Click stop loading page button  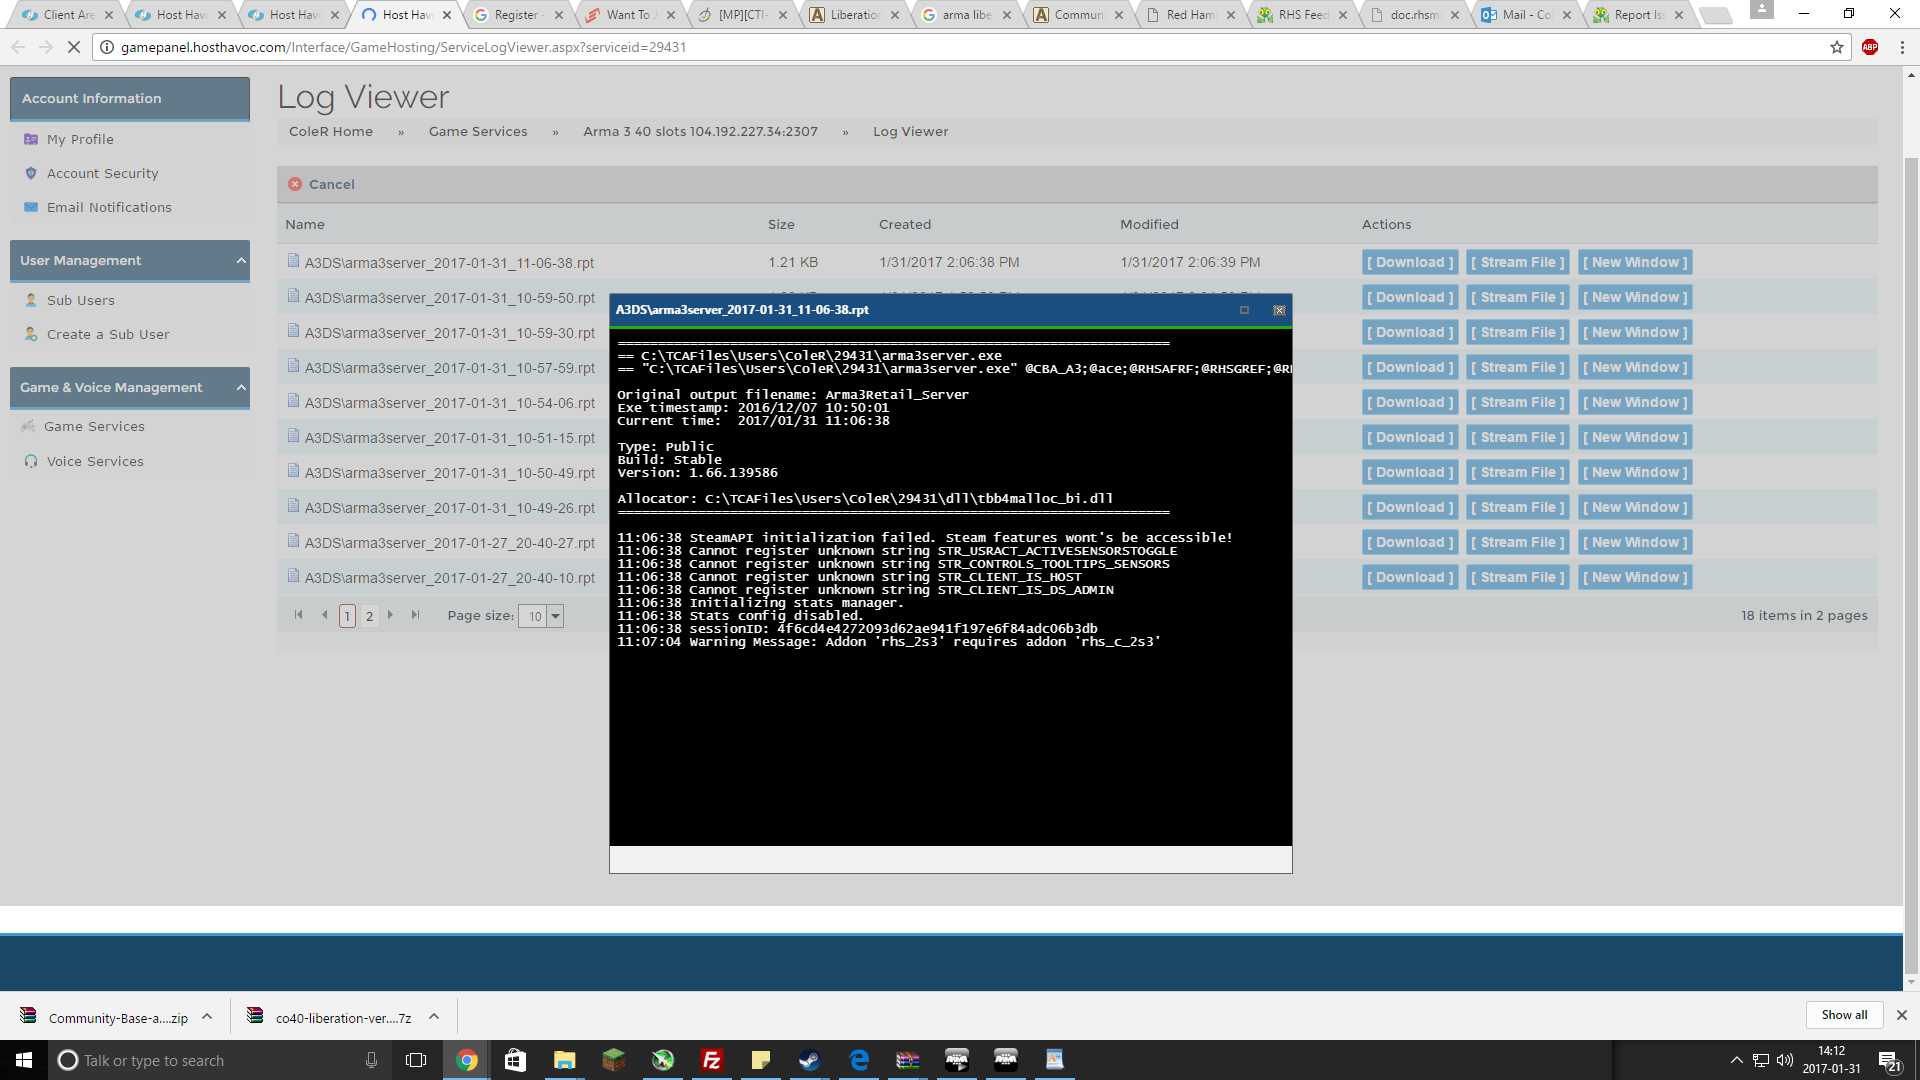pyautogui.click(x=73, y=47)
